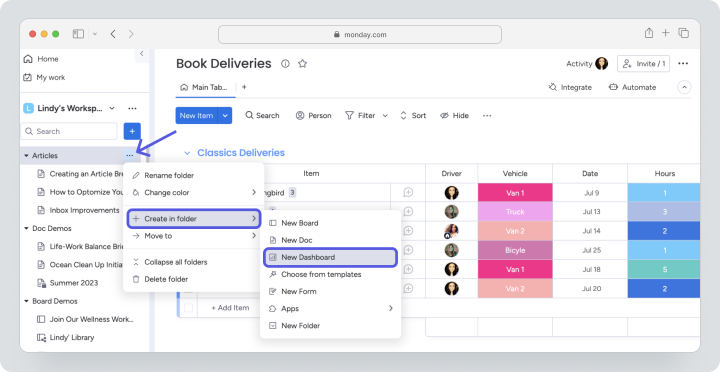
Task: Select New Board
Action: [x=330, y=223]
